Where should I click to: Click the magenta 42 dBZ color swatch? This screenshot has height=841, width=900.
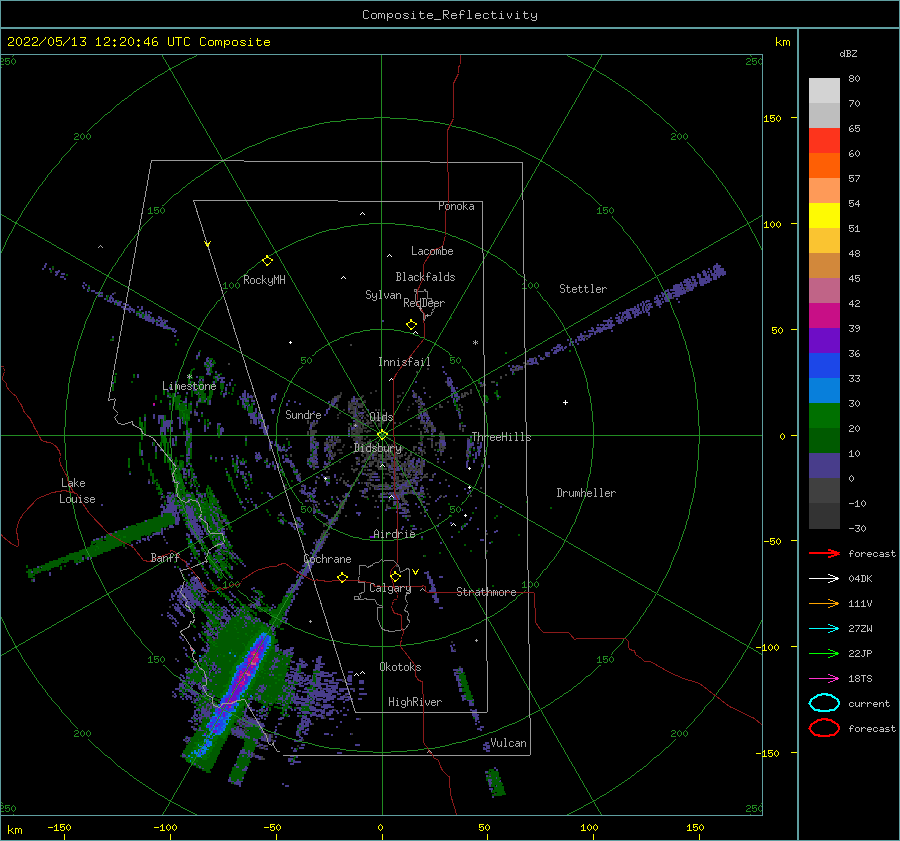[x=824, y=315]
